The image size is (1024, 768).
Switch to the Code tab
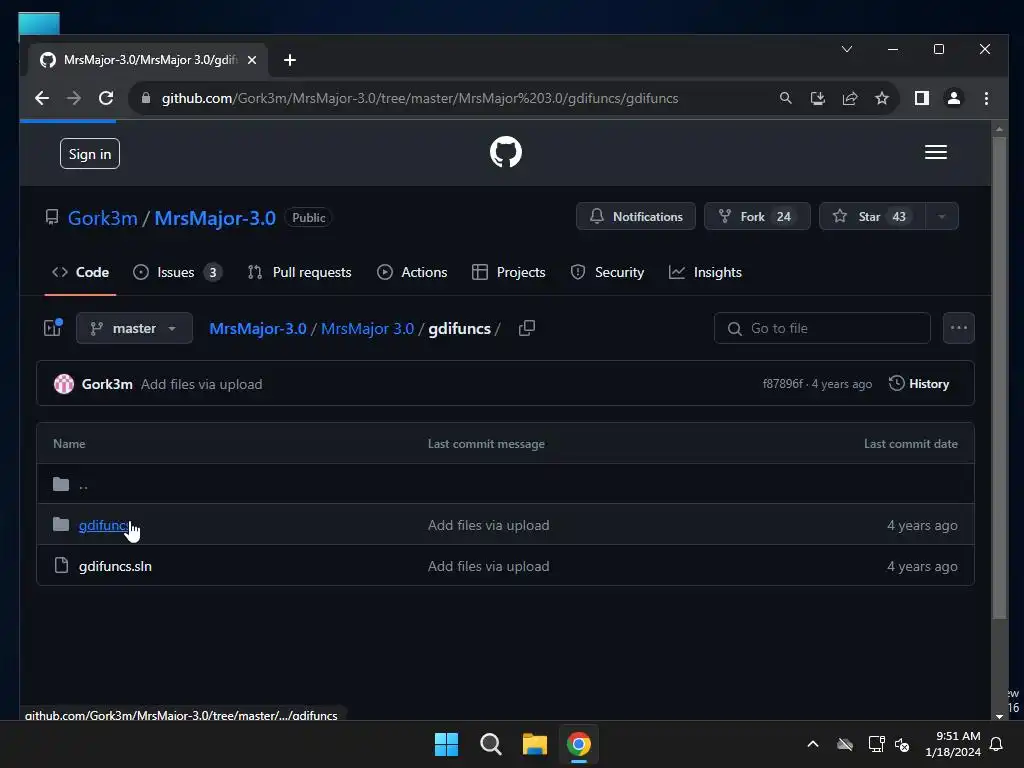(80, 272)
